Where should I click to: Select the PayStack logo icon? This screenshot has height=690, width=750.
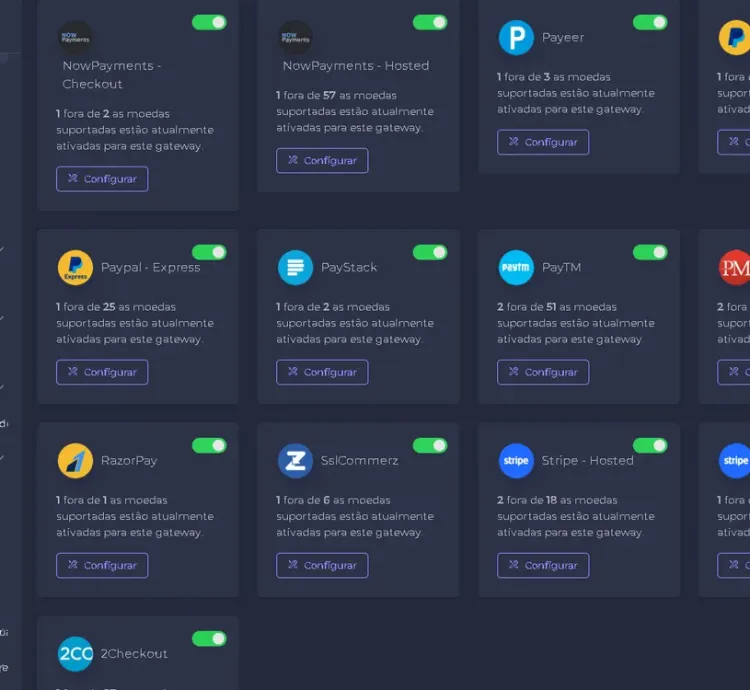click(295, 268)
